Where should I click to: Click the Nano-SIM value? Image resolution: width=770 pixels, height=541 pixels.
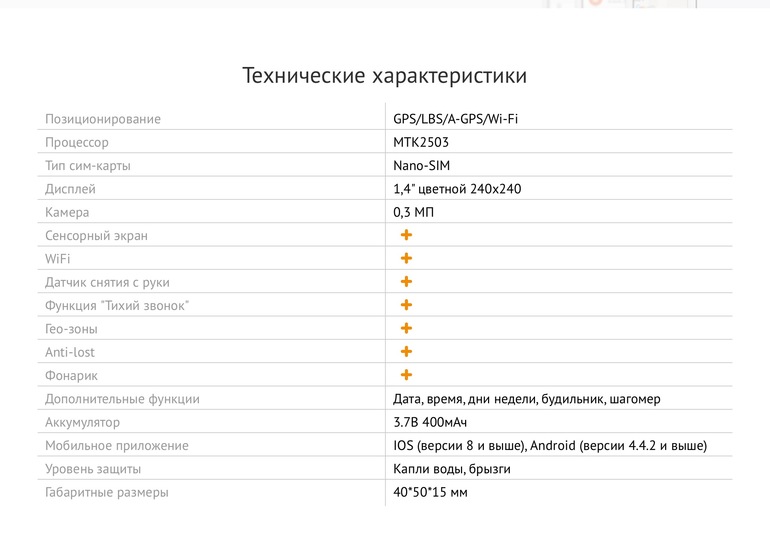click(x=421, y=165)
